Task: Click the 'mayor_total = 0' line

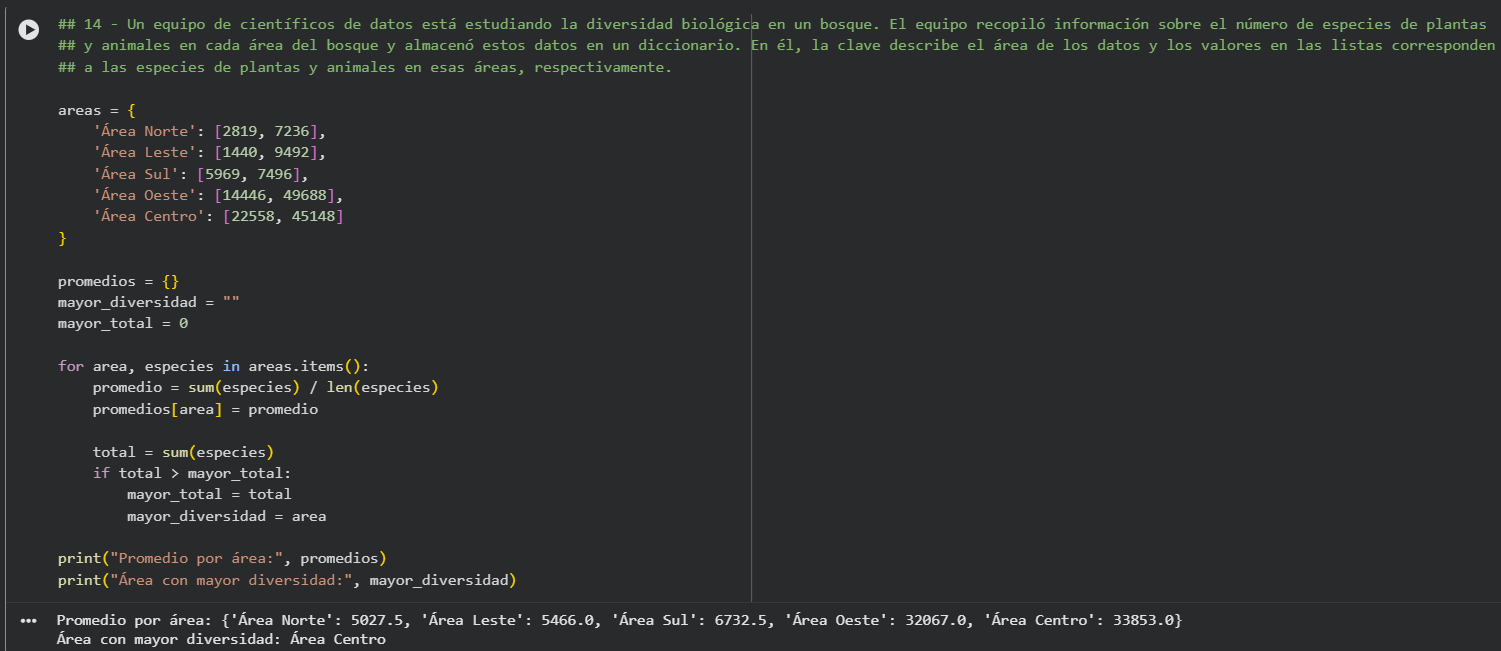Action: pyautogui.click(x=123, y=323)
